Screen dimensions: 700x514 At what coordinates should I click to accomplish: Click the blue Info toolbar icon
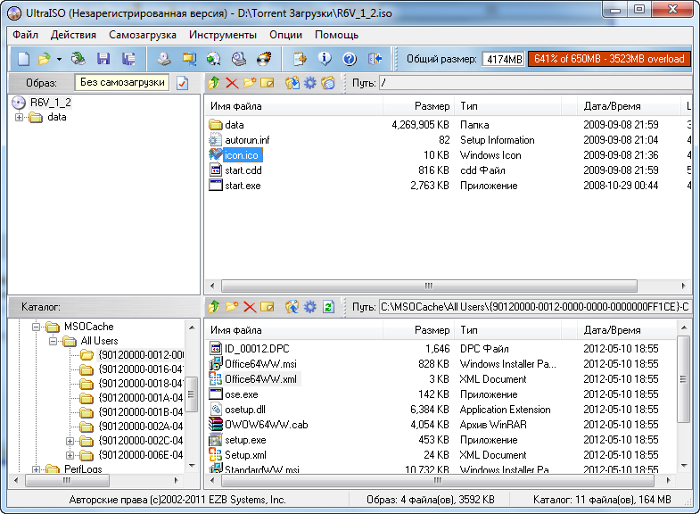tap(324, 59)
